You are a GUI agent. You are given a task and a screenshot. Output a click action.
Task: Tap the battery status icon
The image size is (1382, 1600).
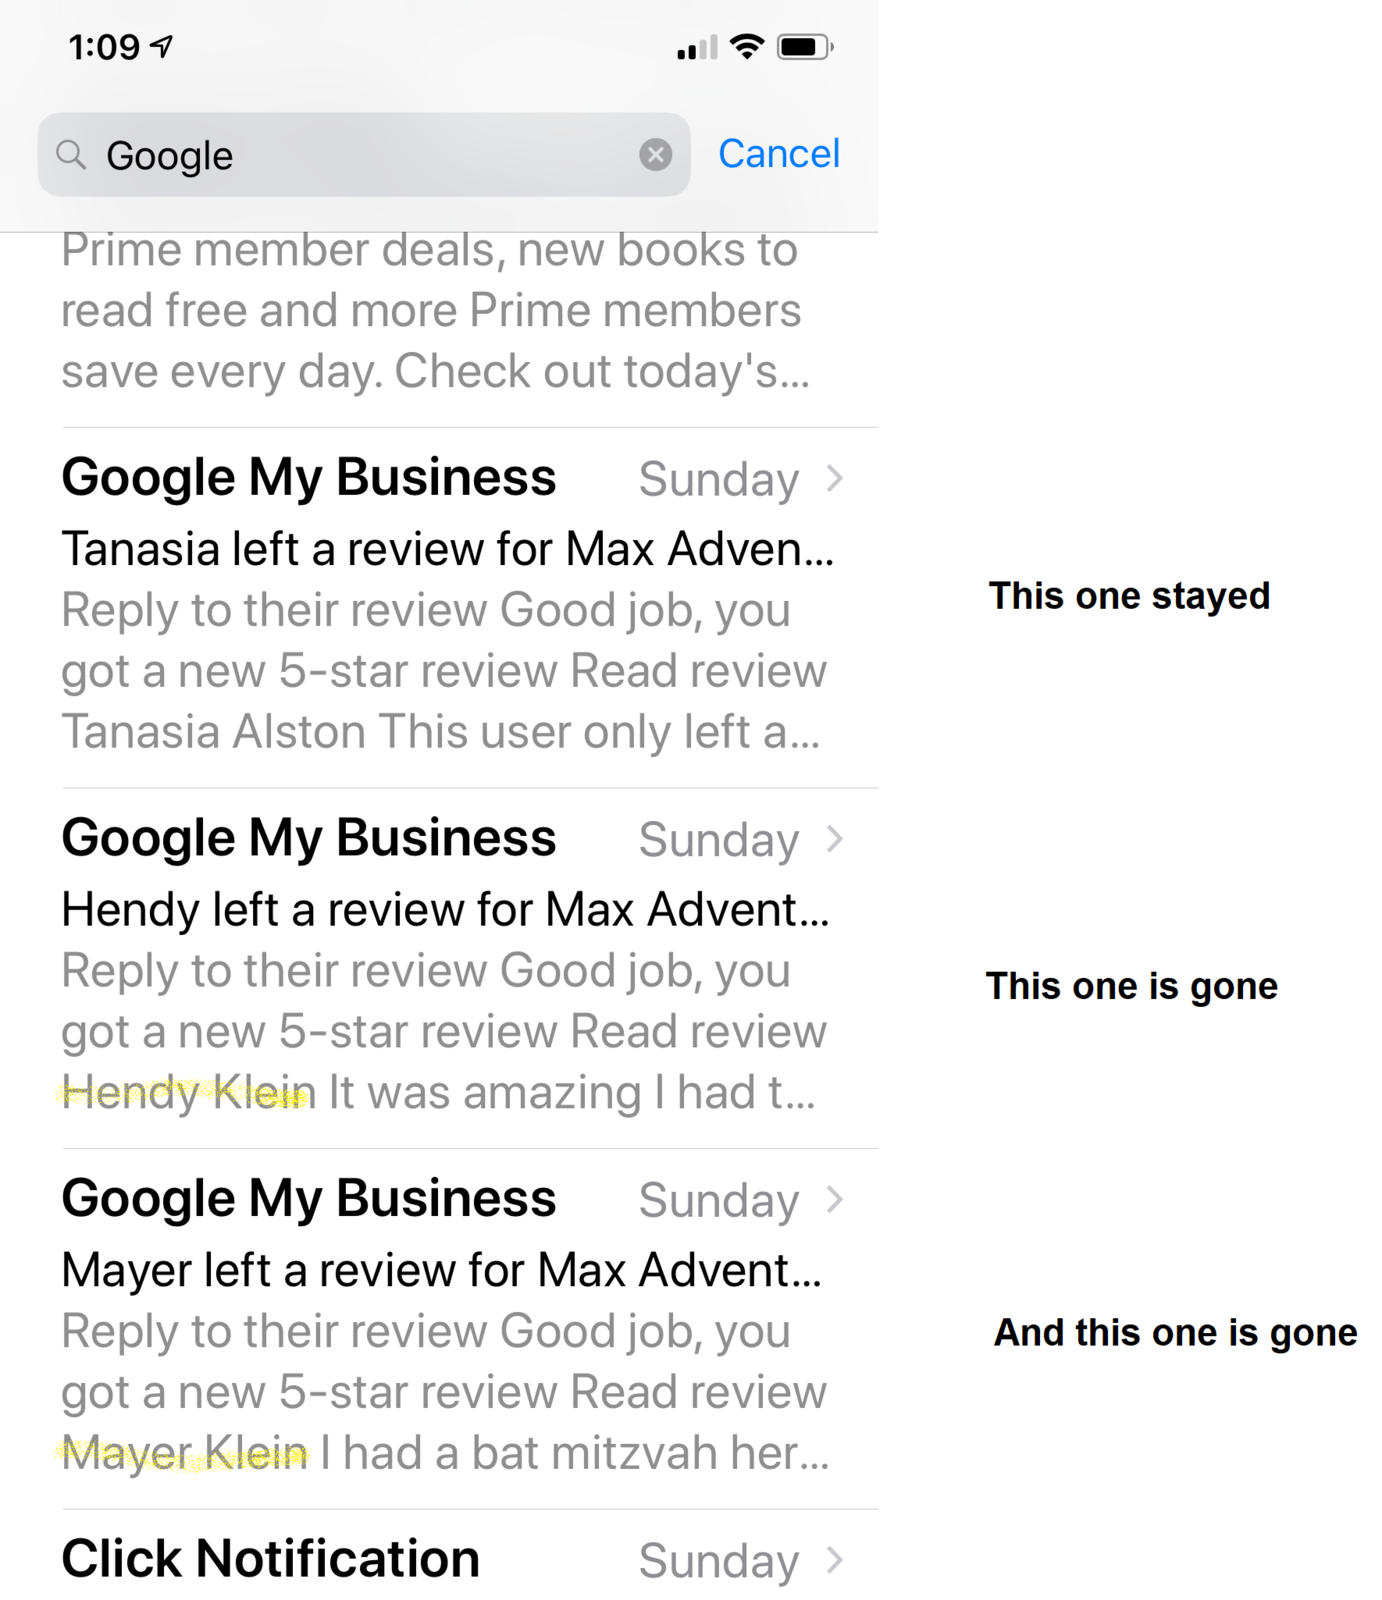point(806,47)
